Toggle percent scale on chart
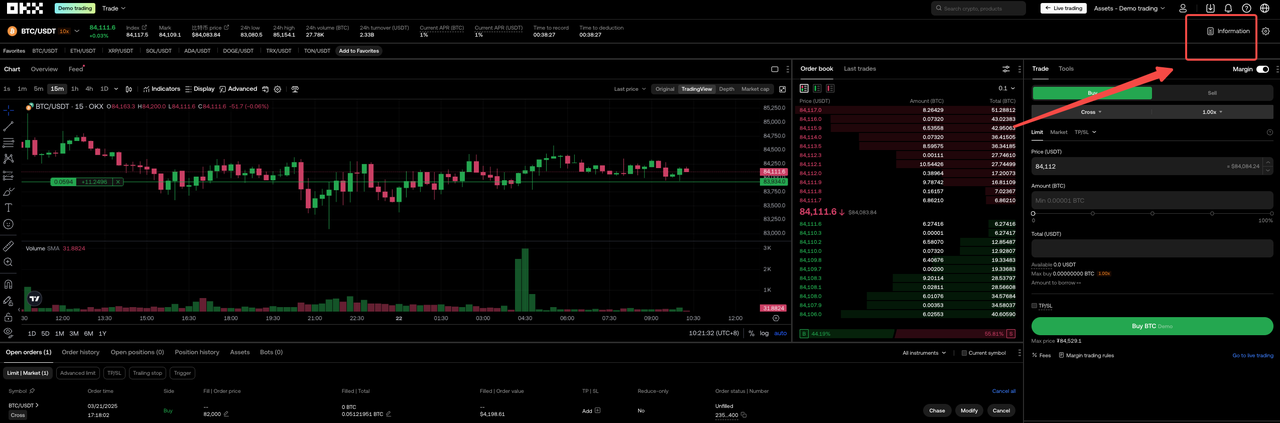 (750, 333)
